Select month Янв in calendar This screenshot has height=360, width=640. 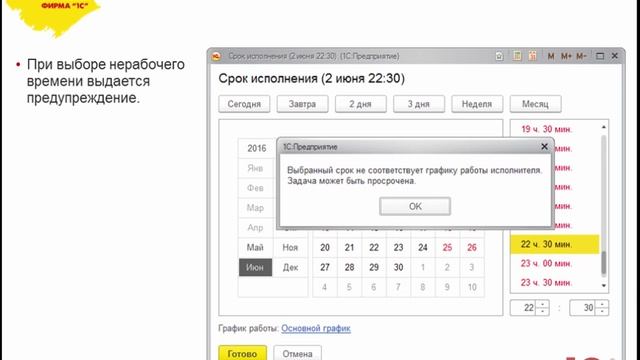coord(255,168)
